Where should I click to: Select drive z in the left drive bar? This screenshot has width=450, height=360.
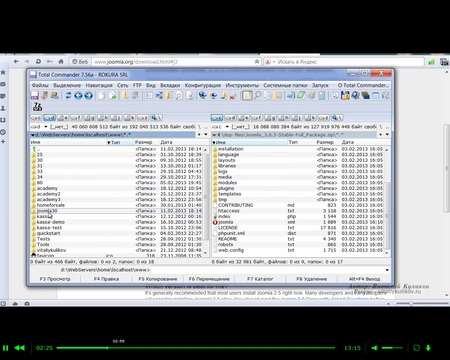tap(143, 118)
